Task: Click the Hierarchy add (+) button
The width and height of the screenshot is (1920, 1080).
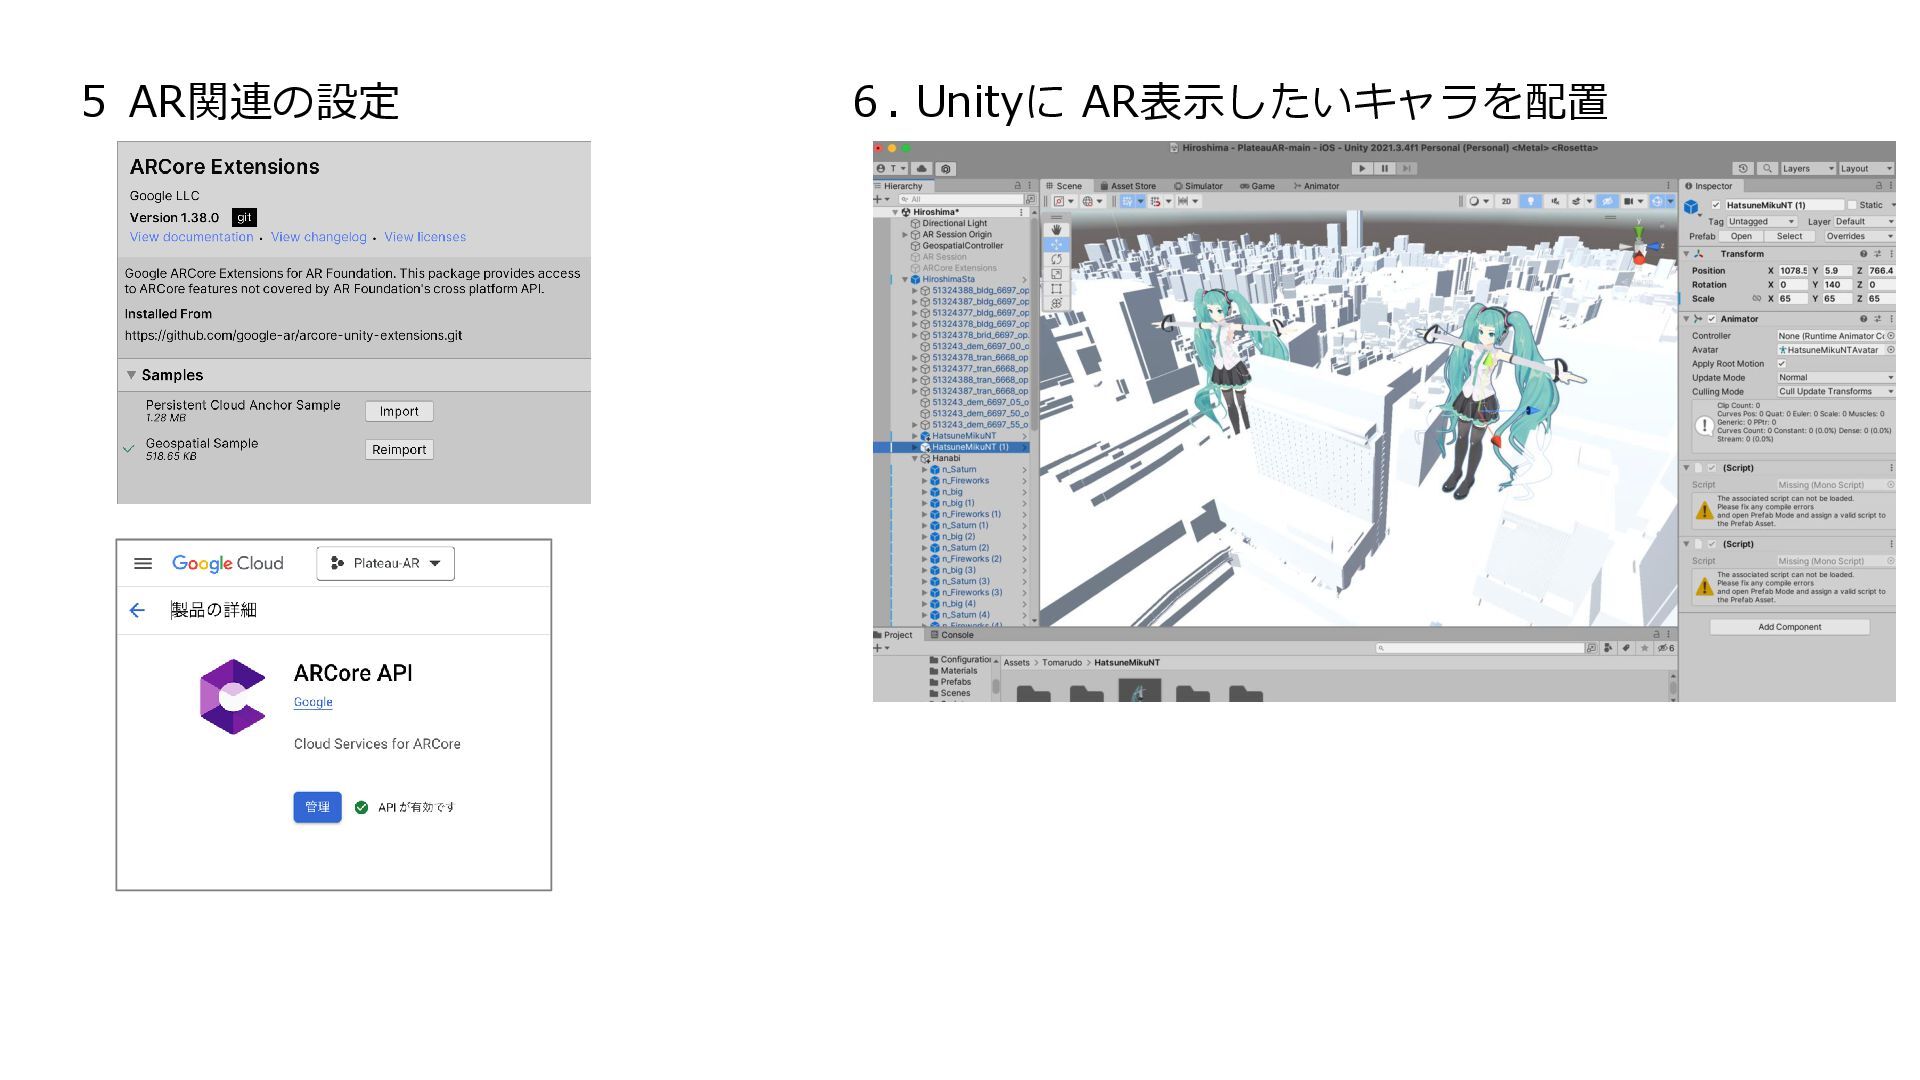Action: pyautogui.click(x=881, y=200)
